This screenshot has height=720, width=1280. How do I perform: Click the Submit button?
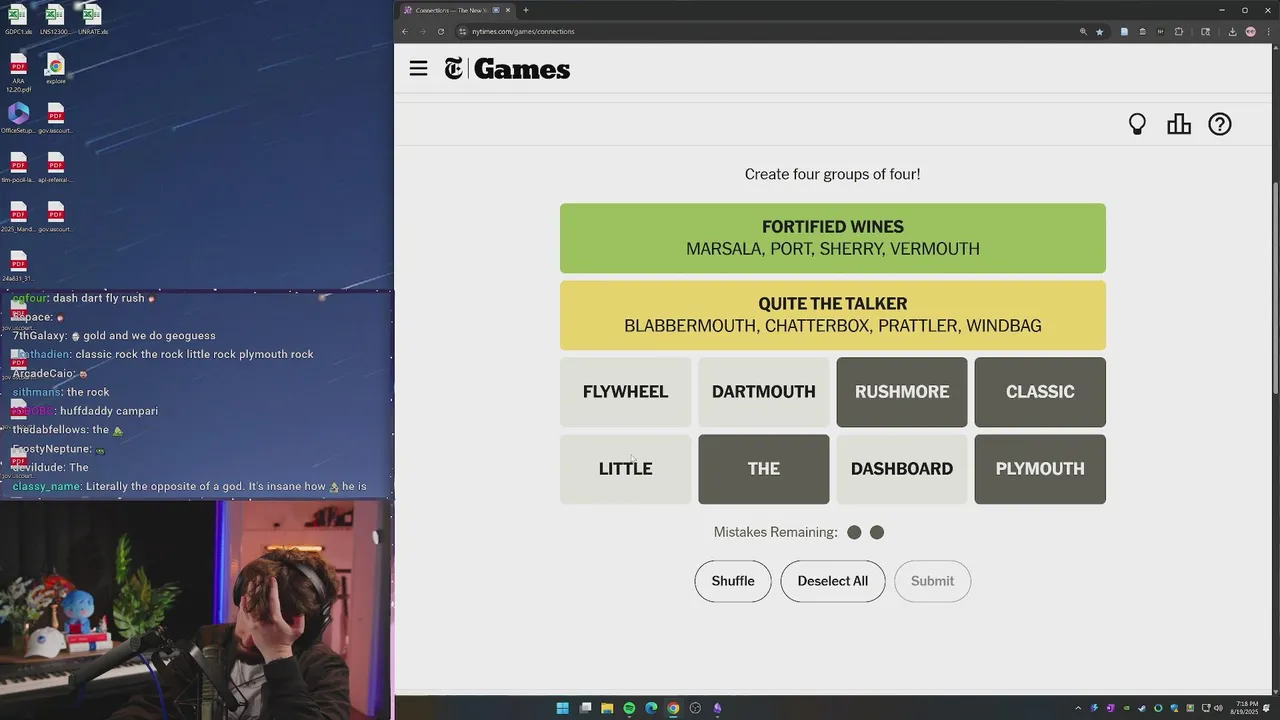[932, 581]
